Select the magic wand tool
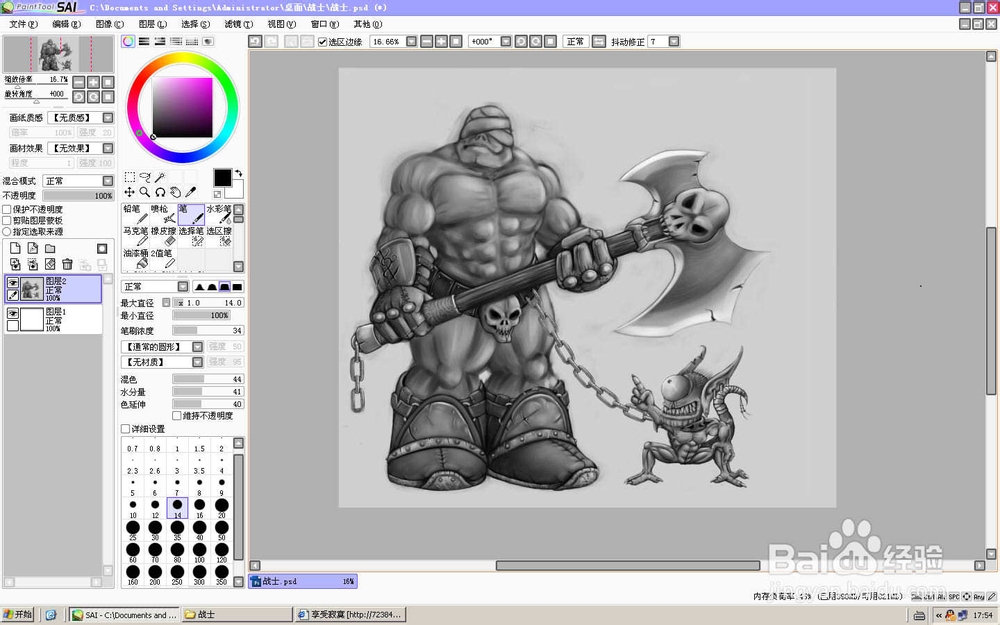1000x625 pixels. [160, 177]
